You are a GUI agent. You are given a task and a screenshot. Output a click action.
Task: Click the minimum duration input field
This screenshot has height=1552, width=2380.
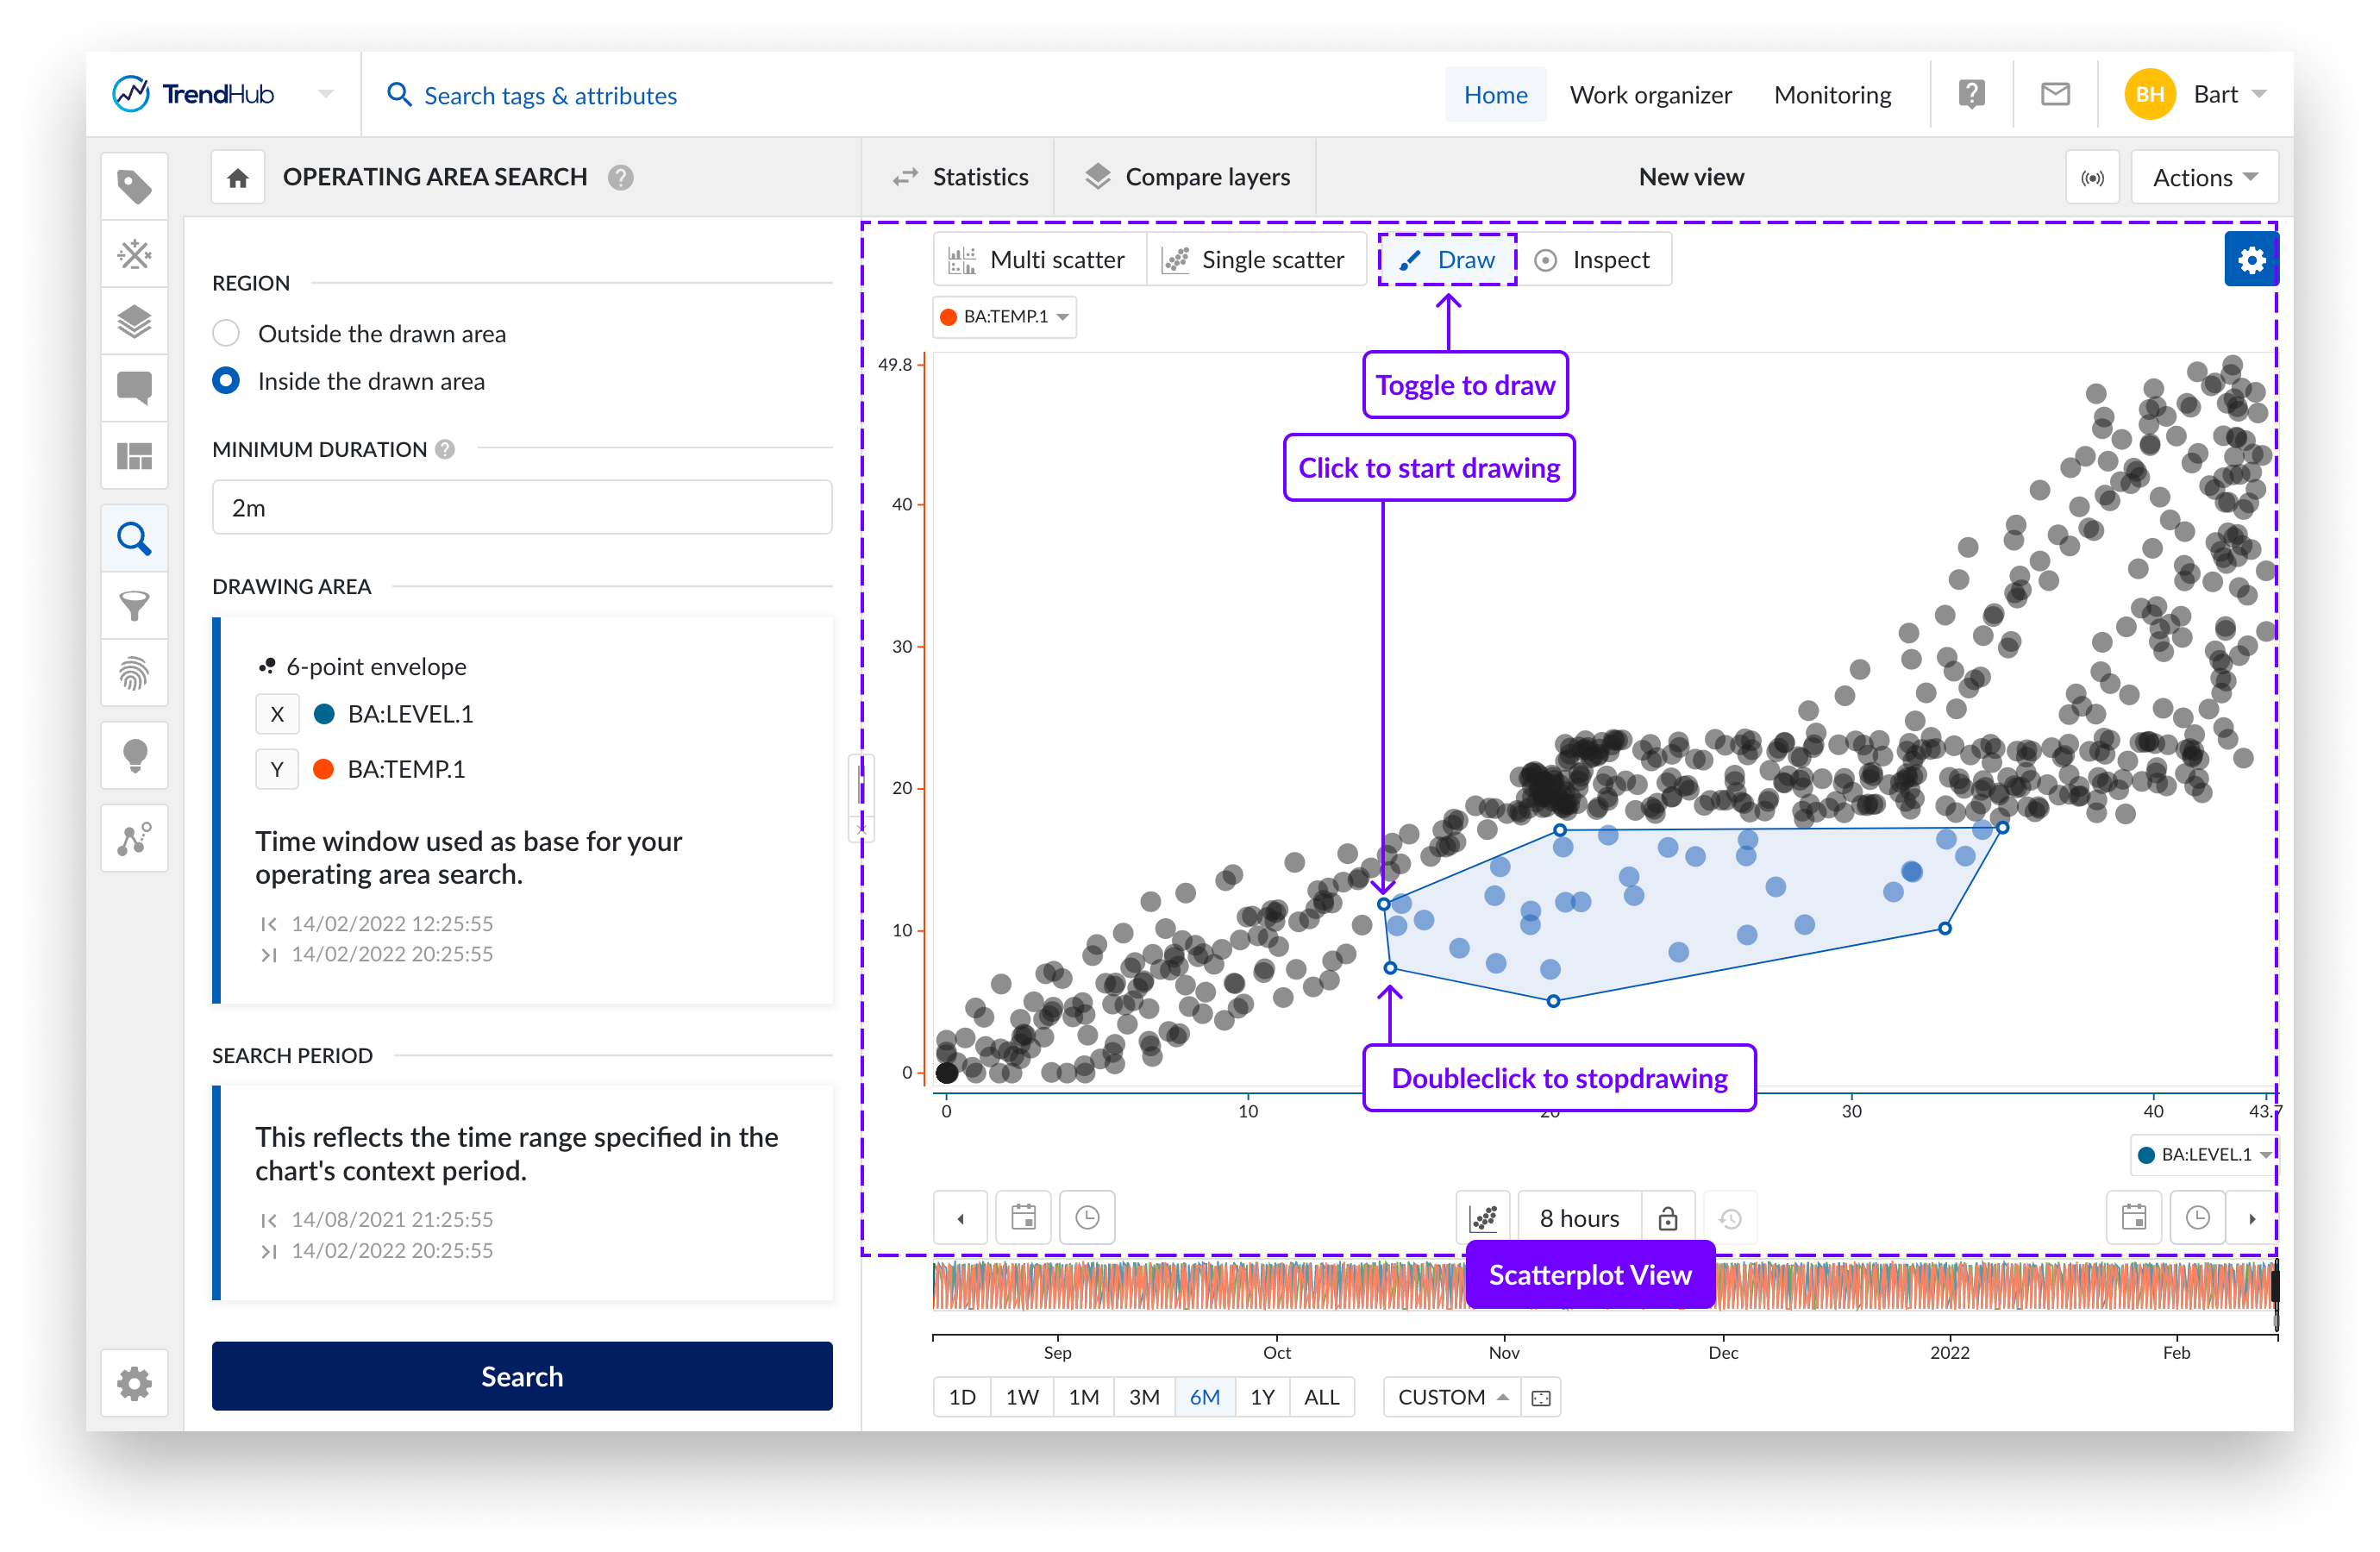522,507
